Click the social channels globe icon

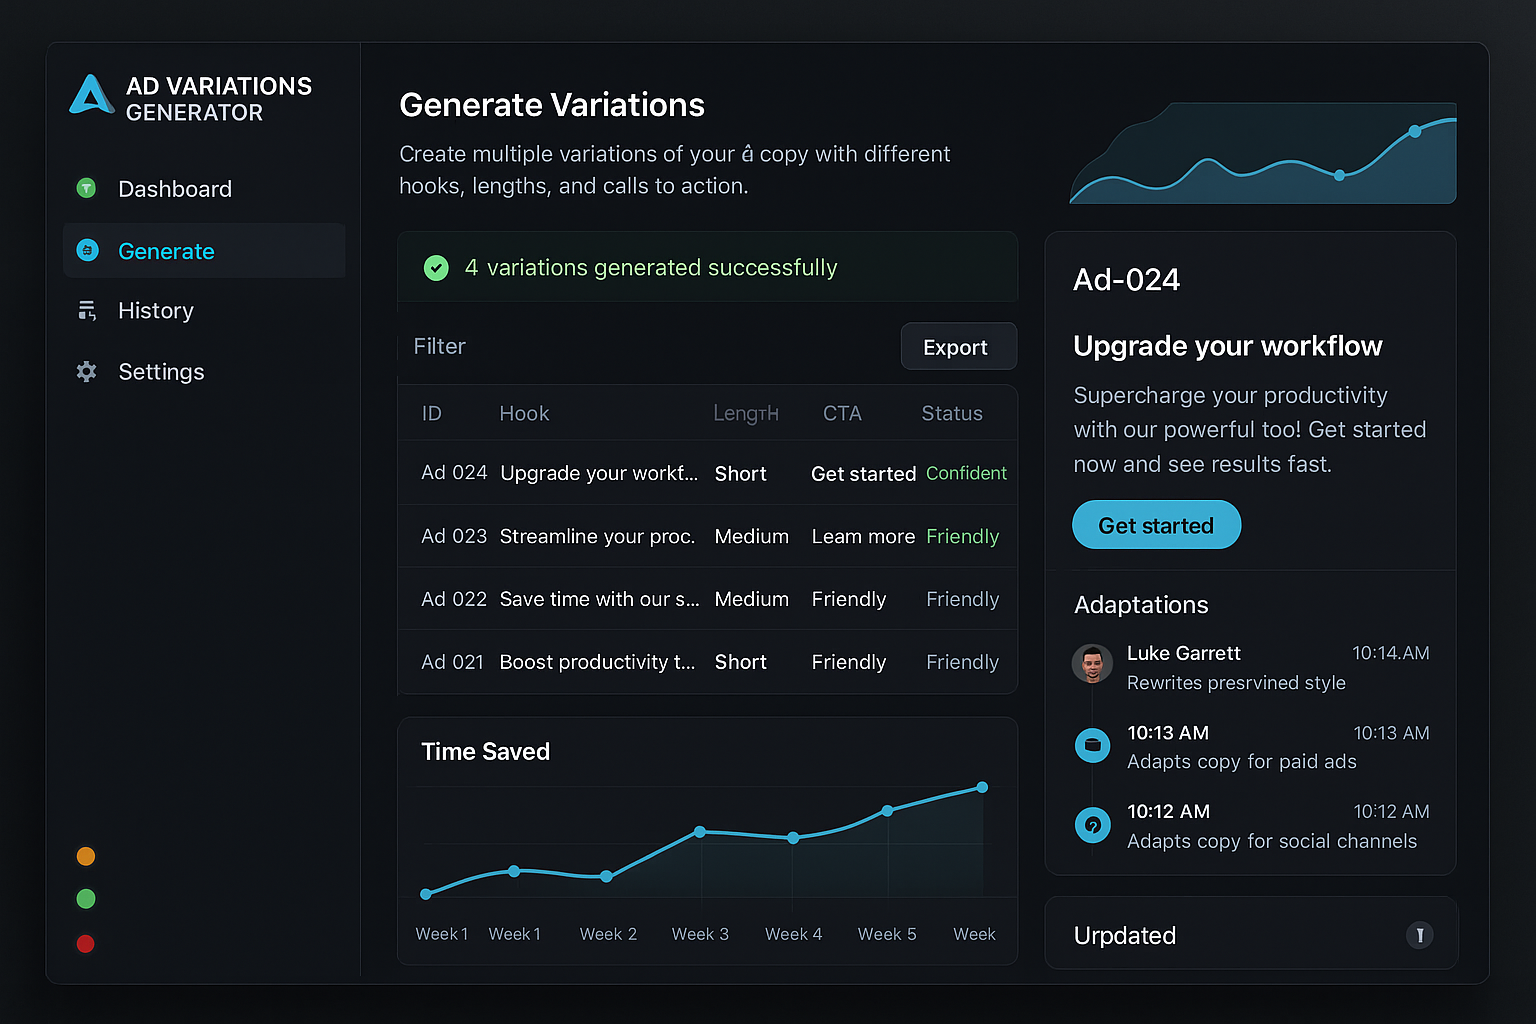[1093, 825]
